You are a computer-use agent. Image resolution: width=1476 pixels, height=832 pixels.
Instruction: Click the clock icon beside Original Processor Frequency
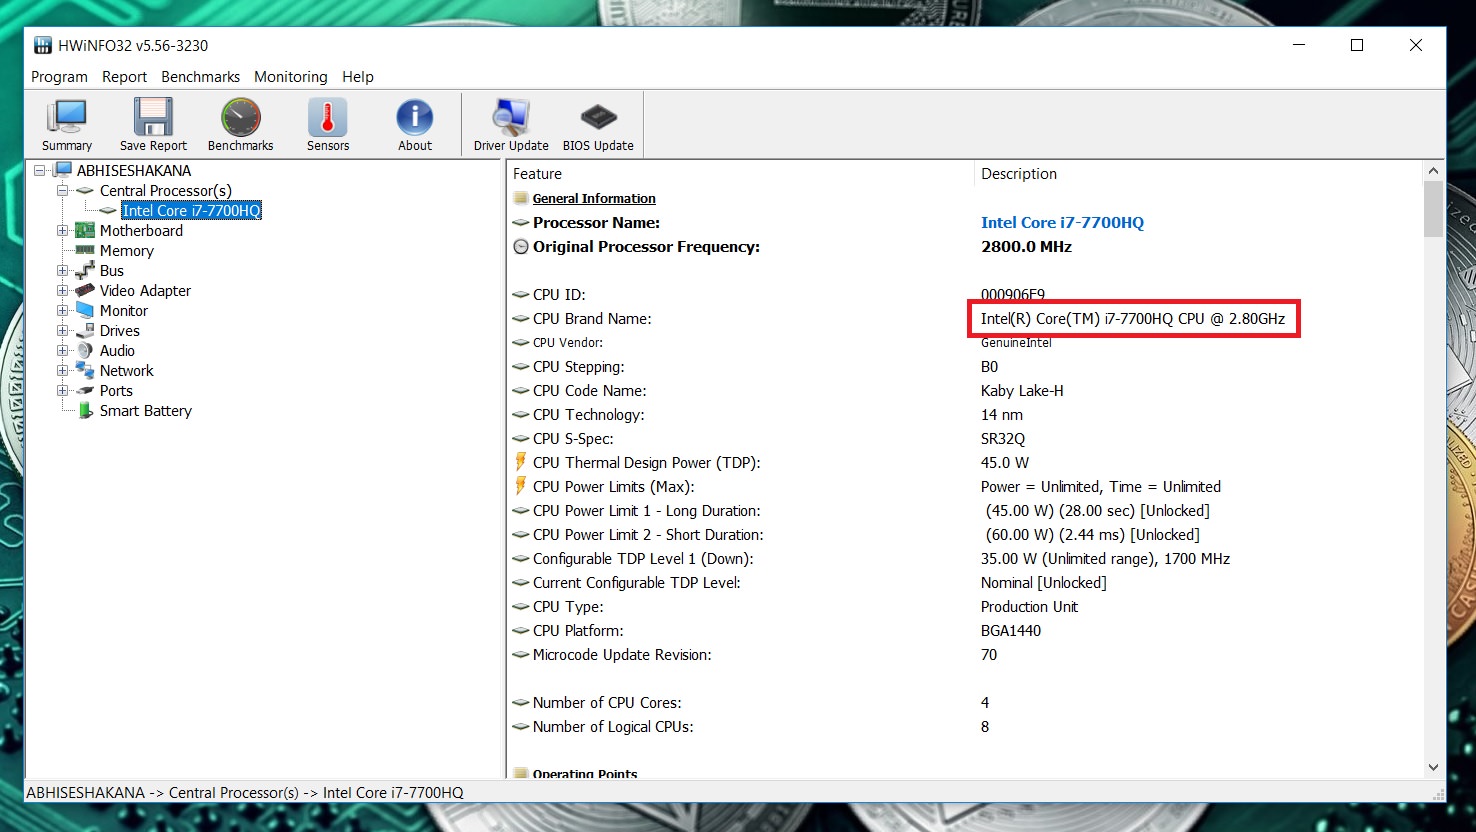[x=520, y=246]
